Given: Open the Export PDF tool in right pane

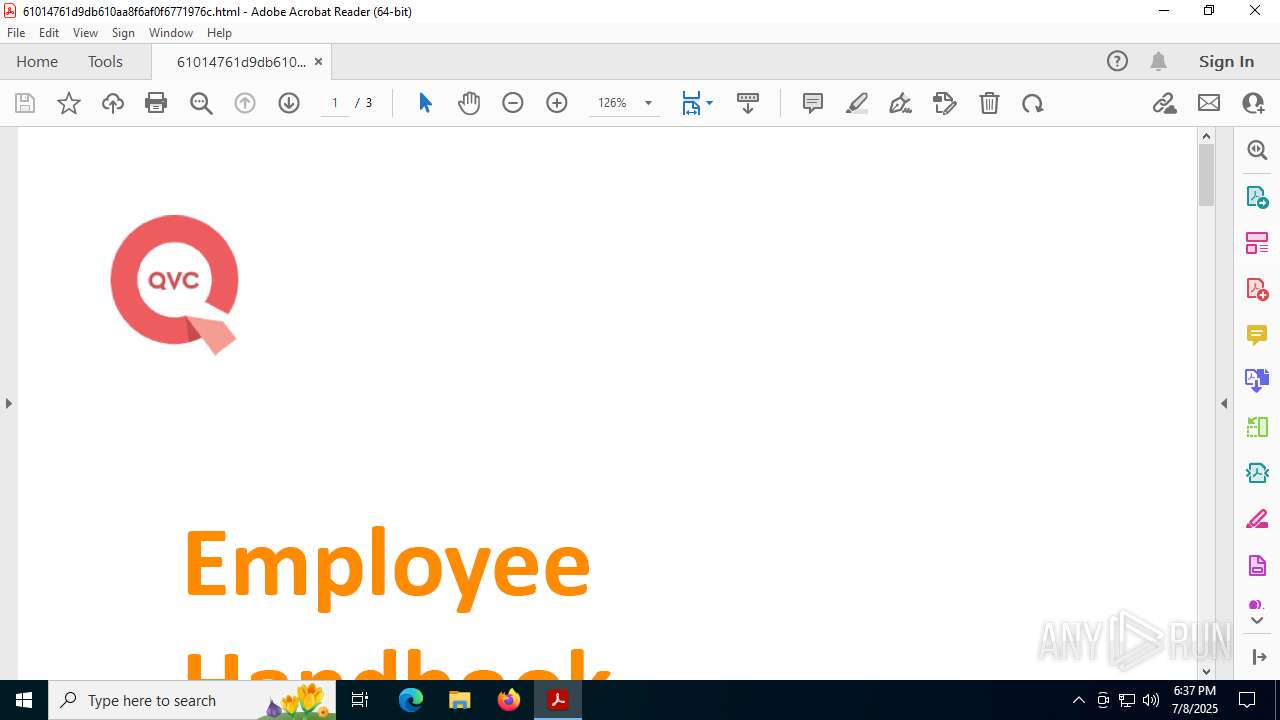Looking at the screenshot, I should pyautogui.click(x=1257, y=196).
